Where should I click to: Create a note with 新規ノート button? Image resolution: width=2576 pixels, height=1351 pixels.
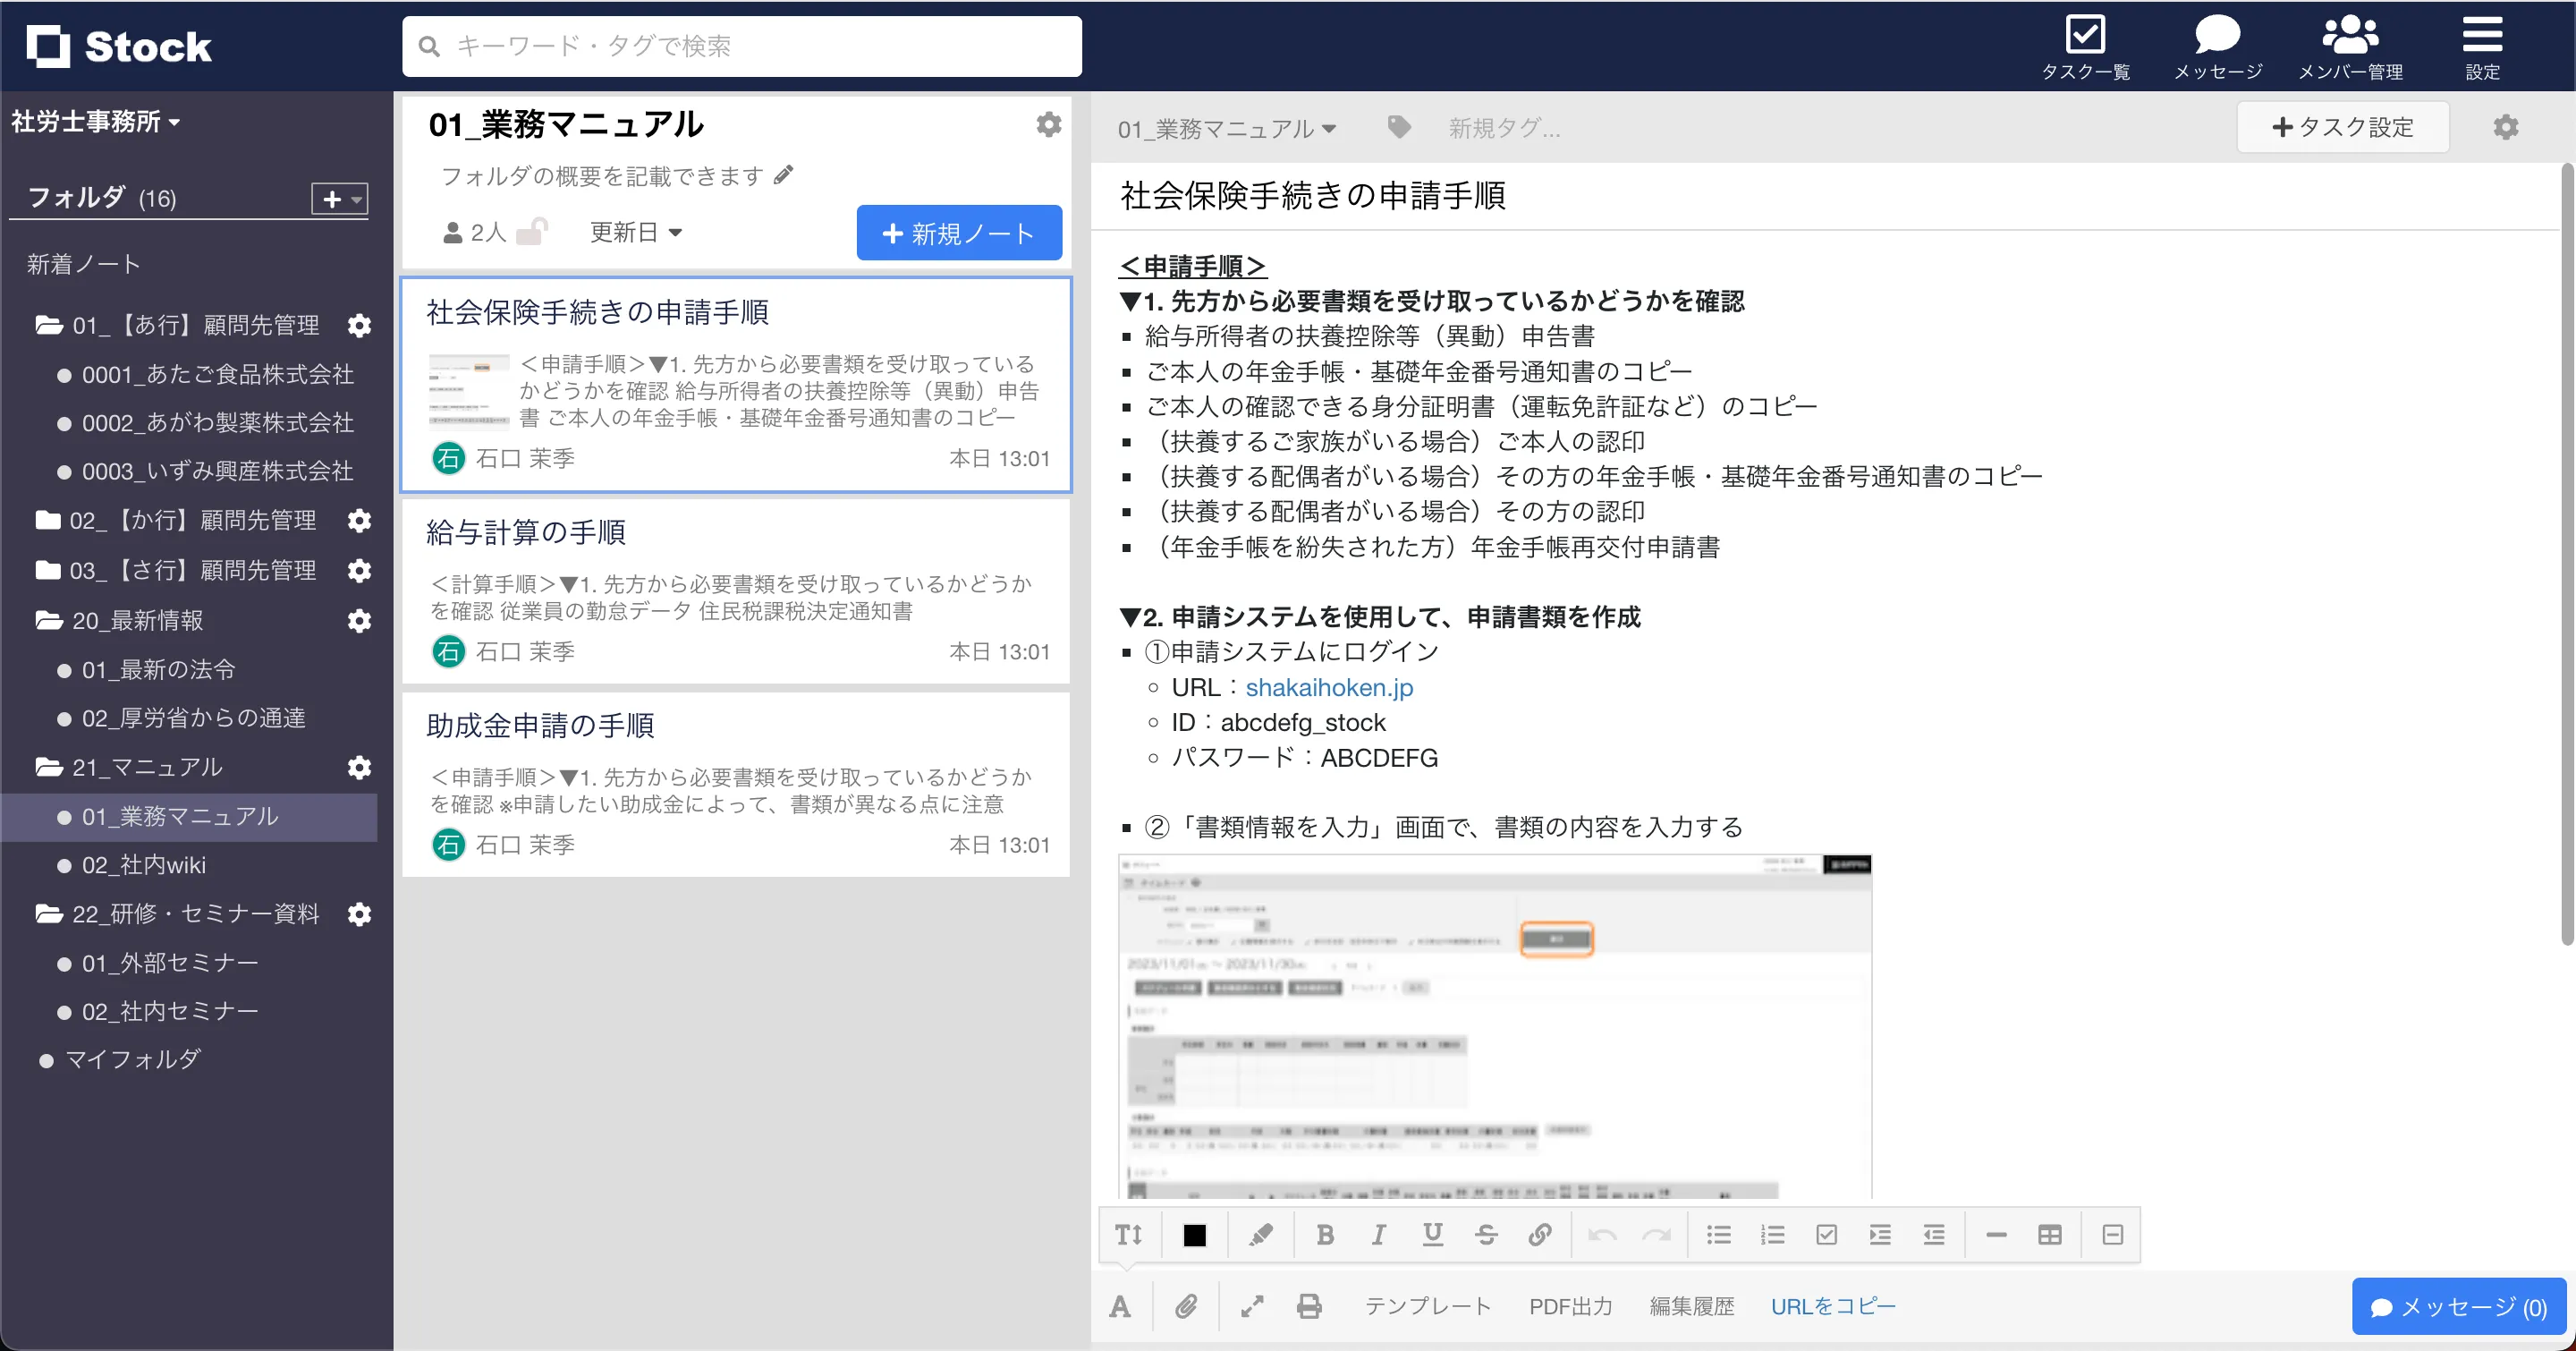[x=958, y=232]
